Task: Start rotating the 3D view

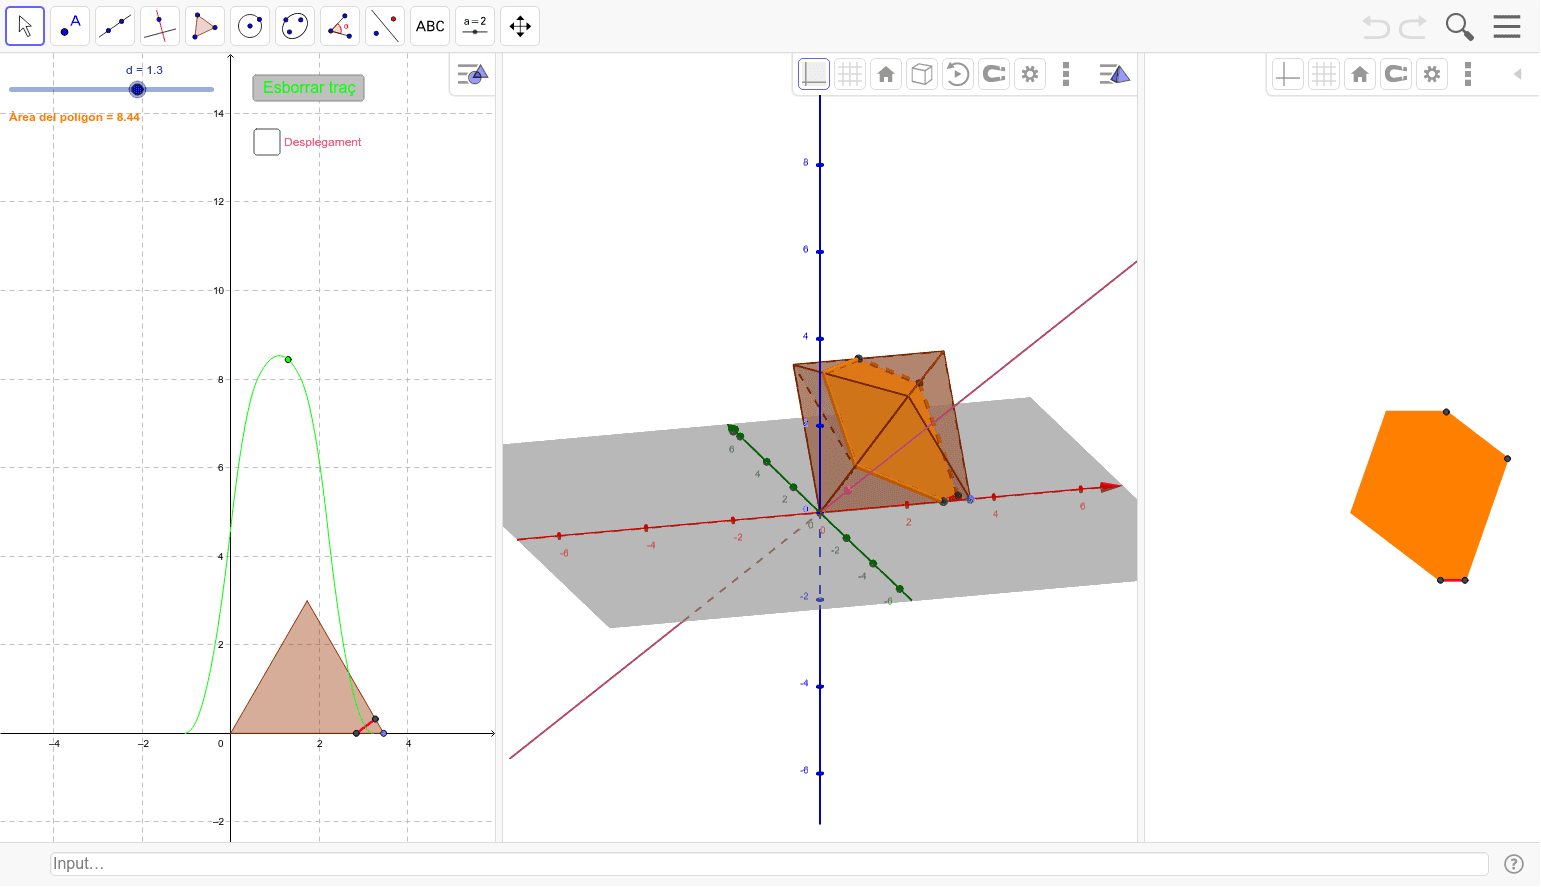Action: coord(958,74)
